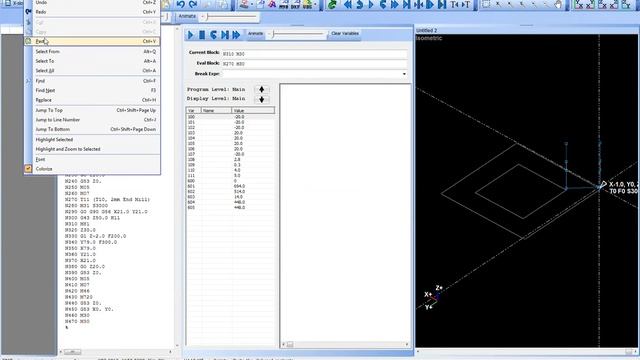Open the Break Expr dropdown

point(404,74)
